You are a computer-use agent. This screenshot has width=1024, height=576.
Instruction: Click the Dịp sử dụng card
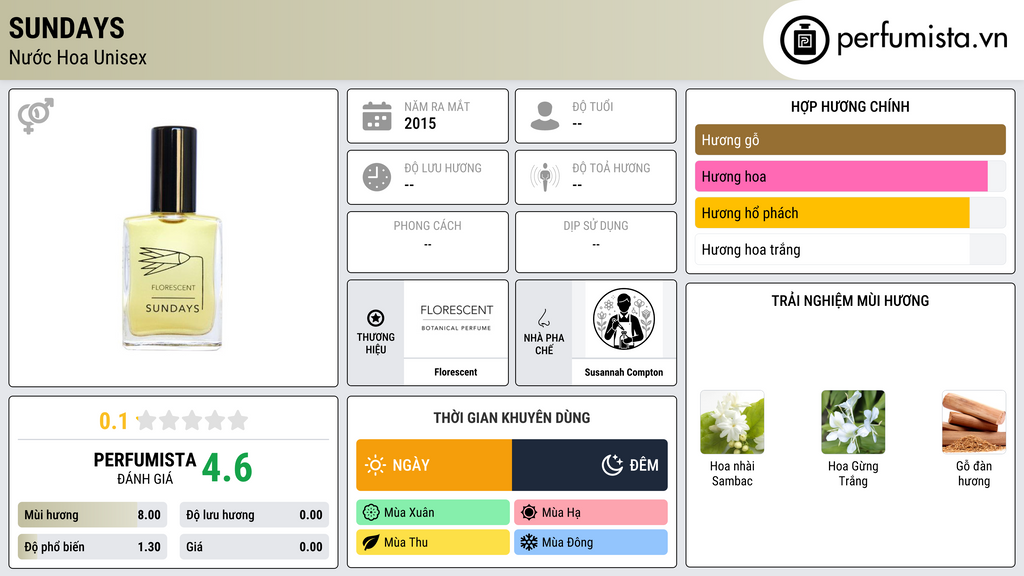596,242
